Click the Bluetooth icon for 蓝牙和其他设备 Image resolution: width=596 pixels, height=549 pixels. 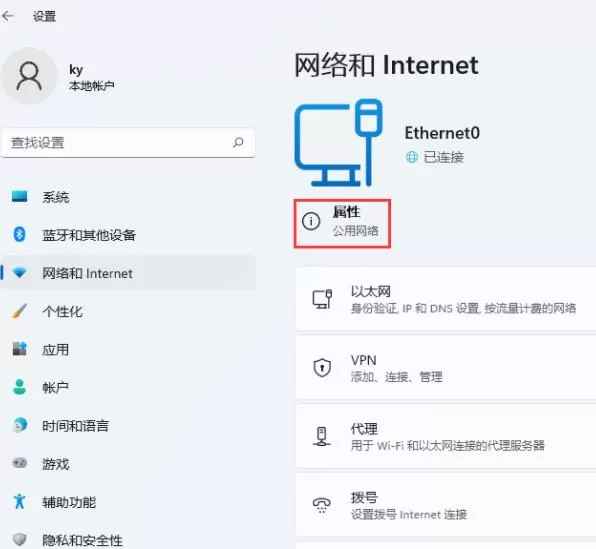(19, 235)
